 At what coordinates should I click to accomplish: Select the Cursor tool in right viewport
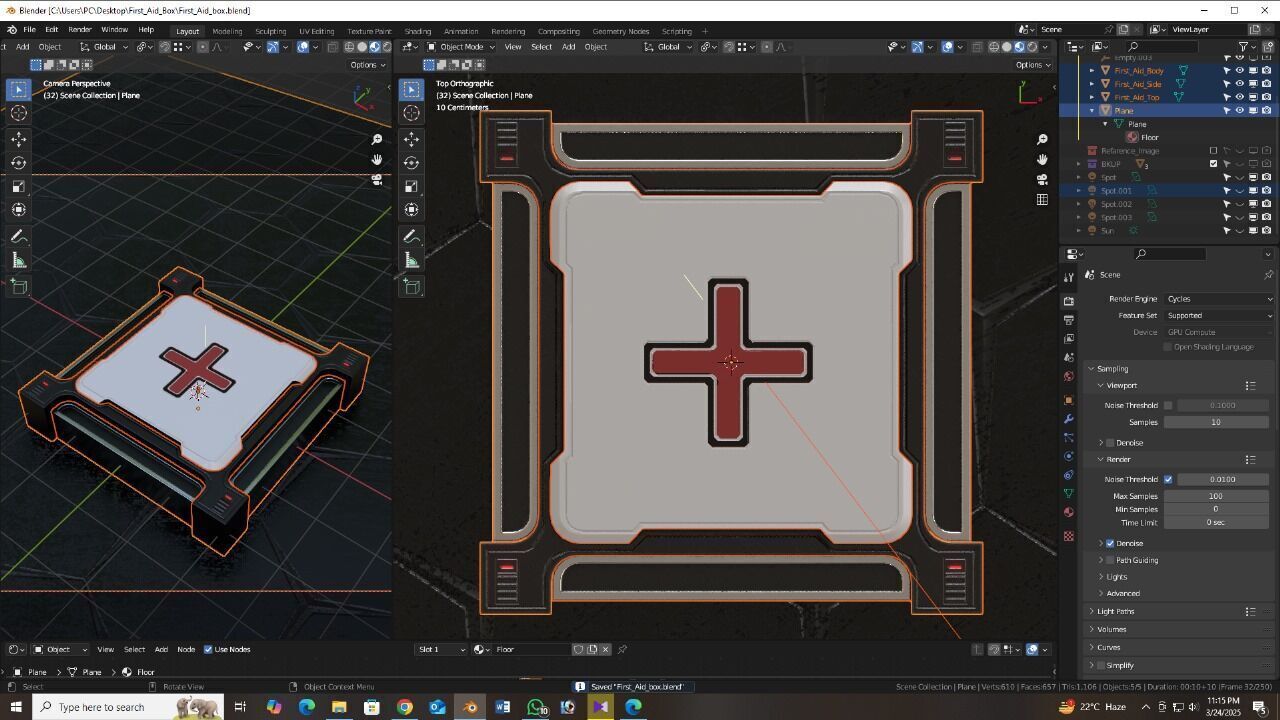[x=411, y=113]
